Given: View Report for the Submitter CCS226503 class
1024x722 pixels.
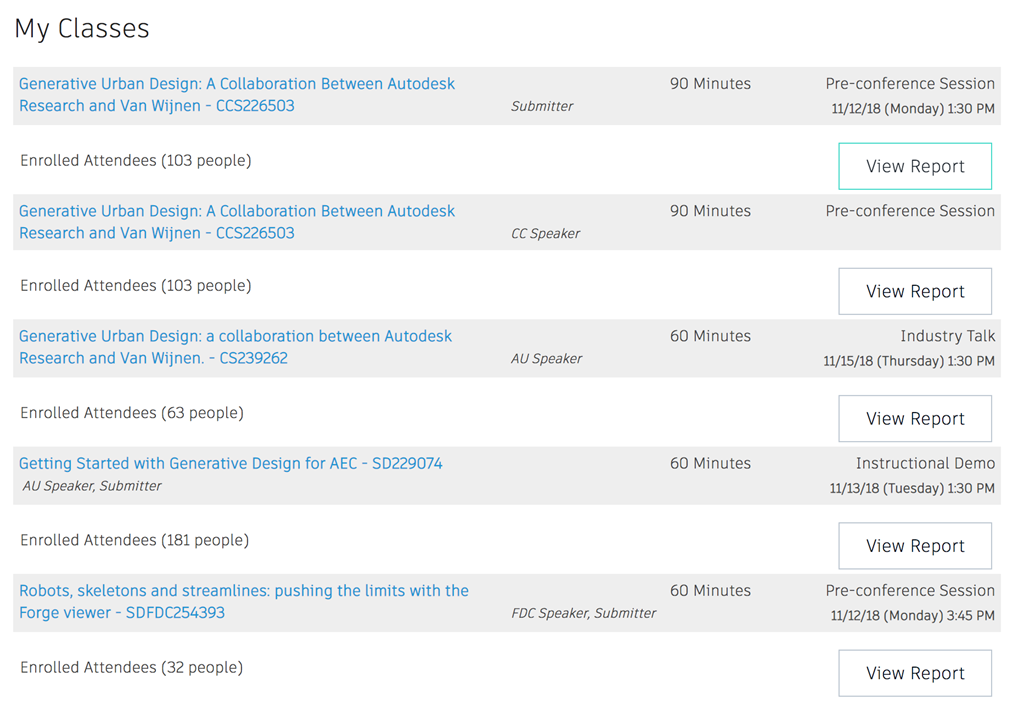Looking at the screenshot, I should [914, 166].
